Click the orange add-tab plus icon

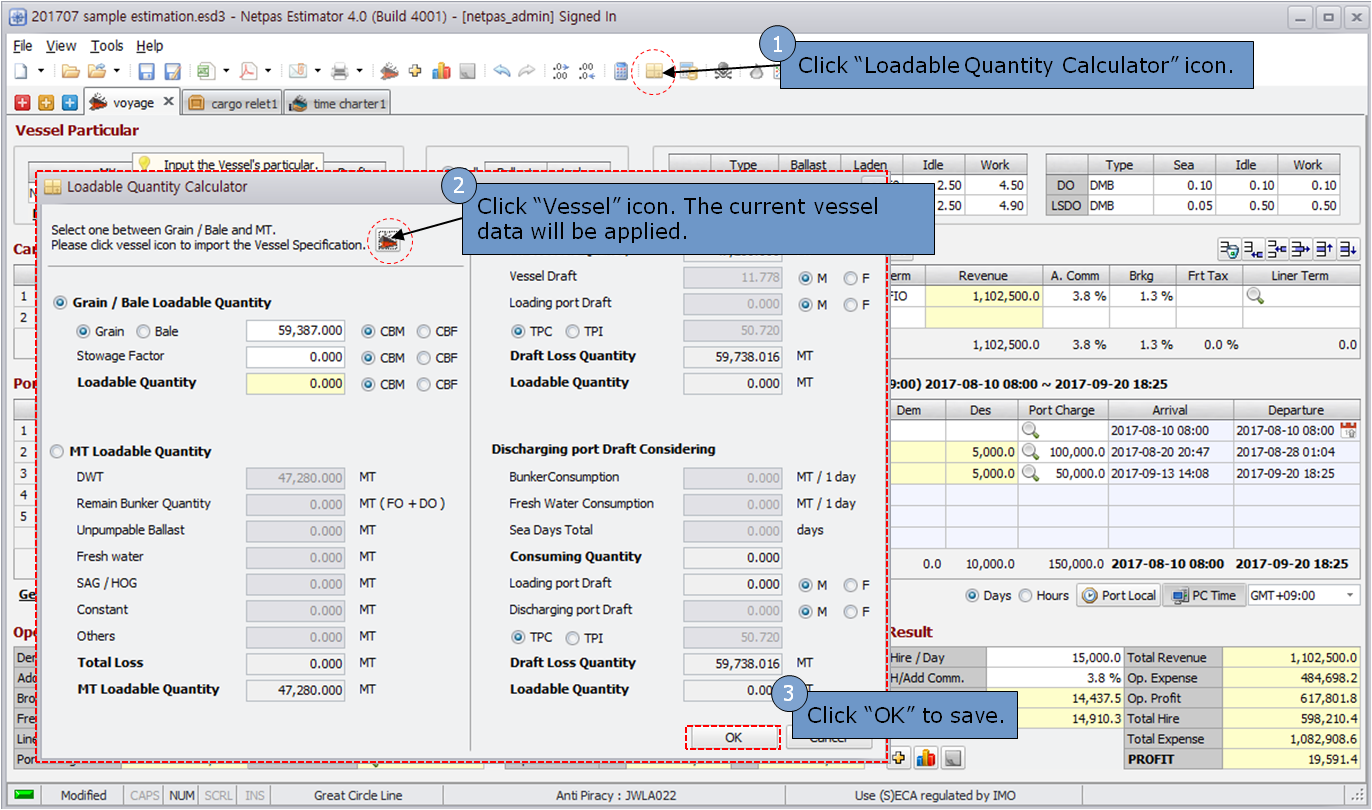(46, 103)
